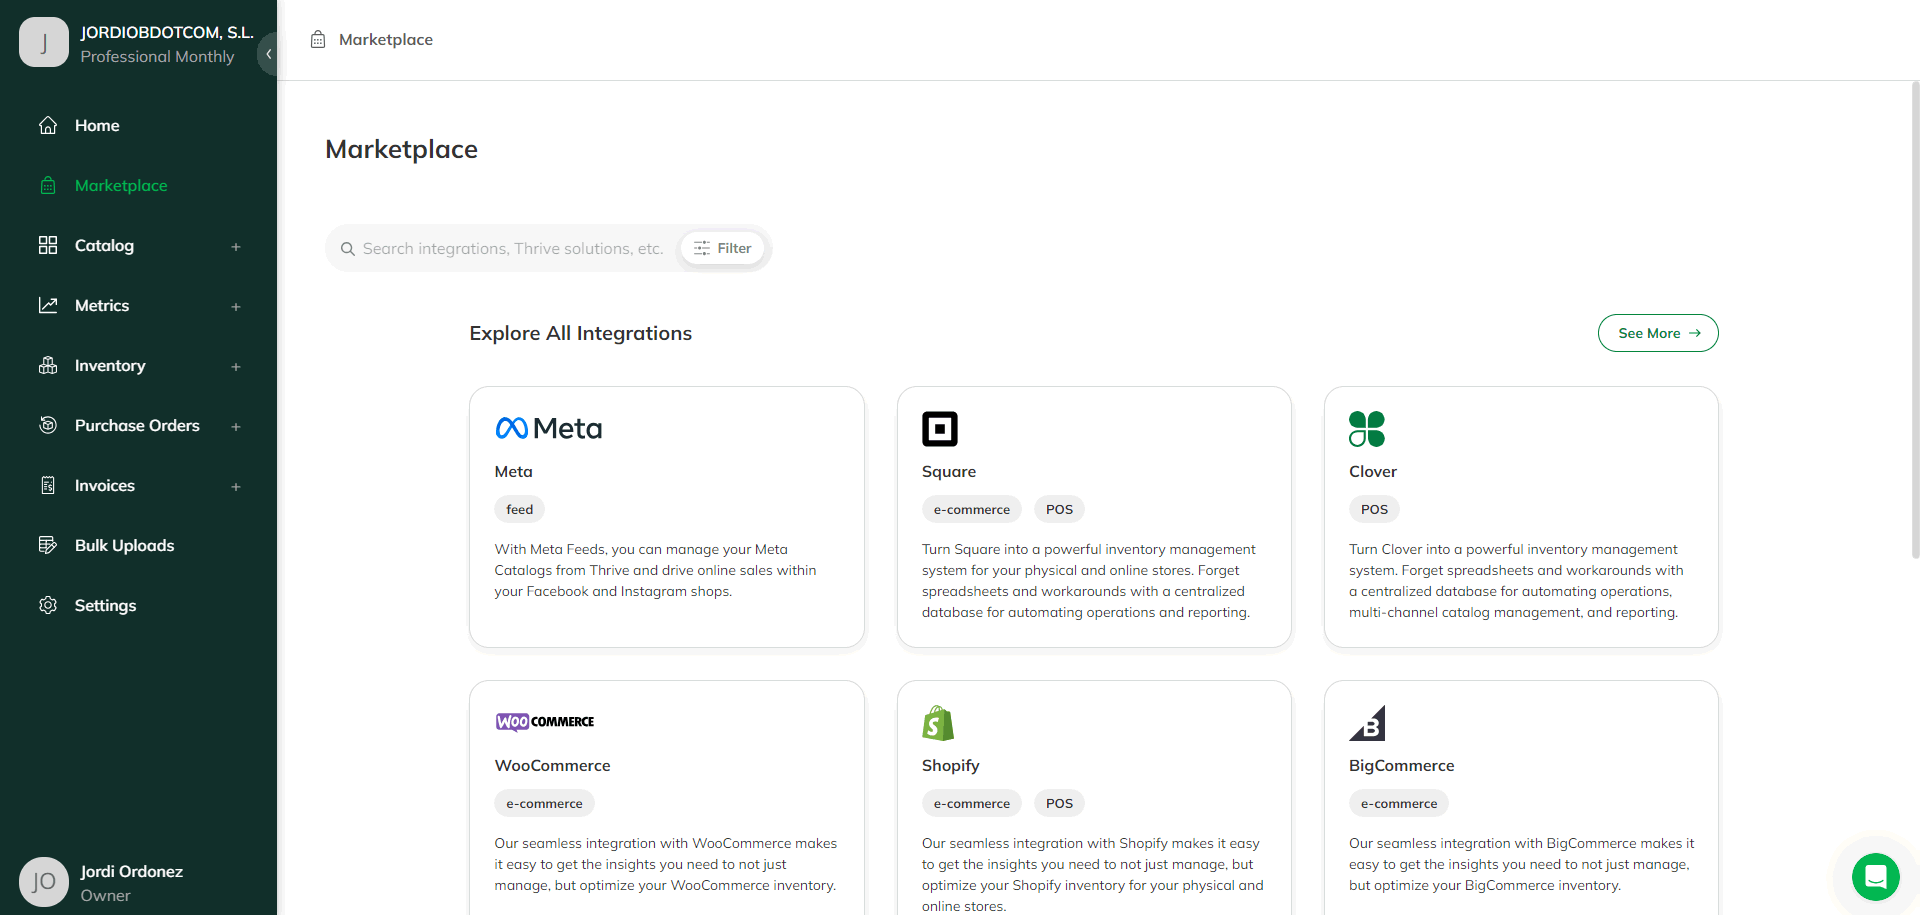Click e-commerce tag on Square card
Viewport: 1920px width, 915px height.
click(x=971, y=509)
